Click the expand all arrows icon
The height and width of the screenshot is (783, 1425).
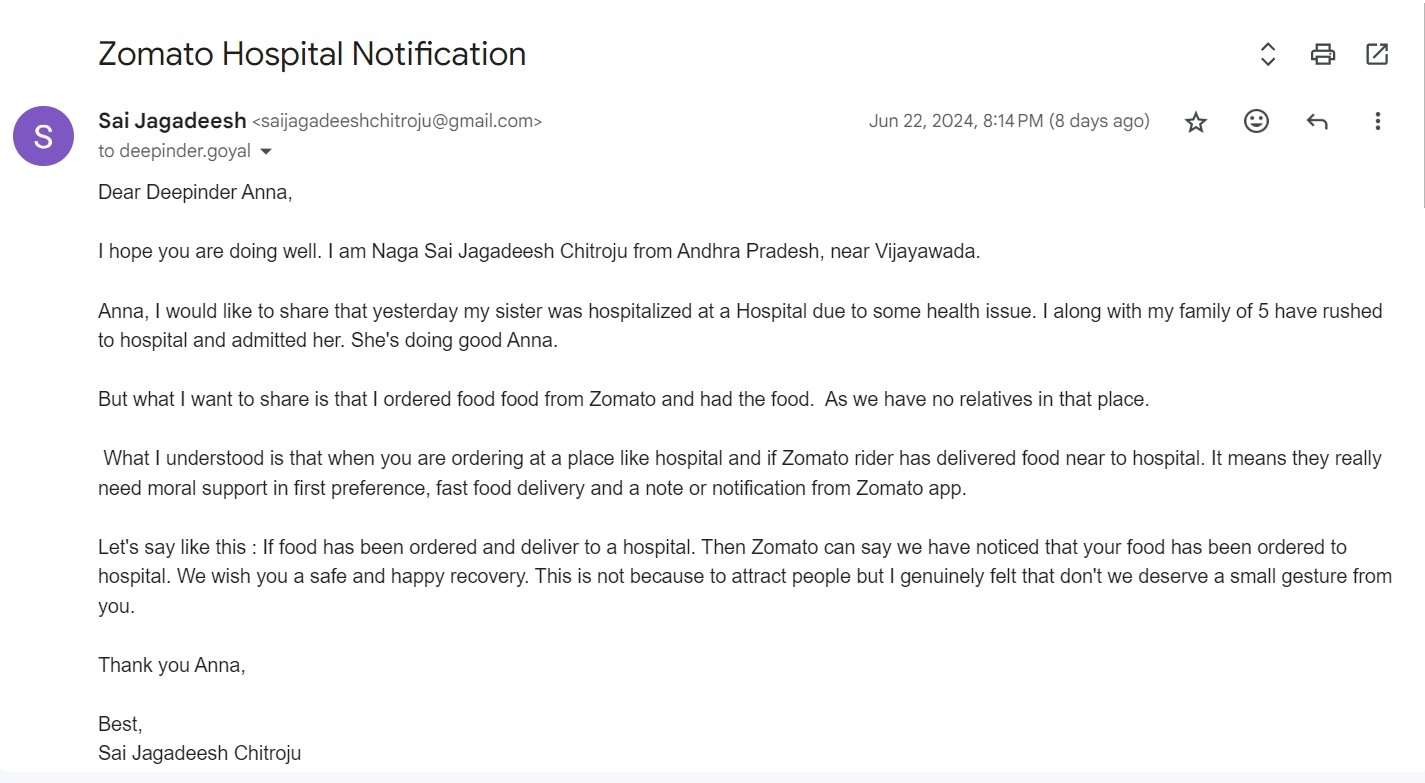(x=1268, y=54)
